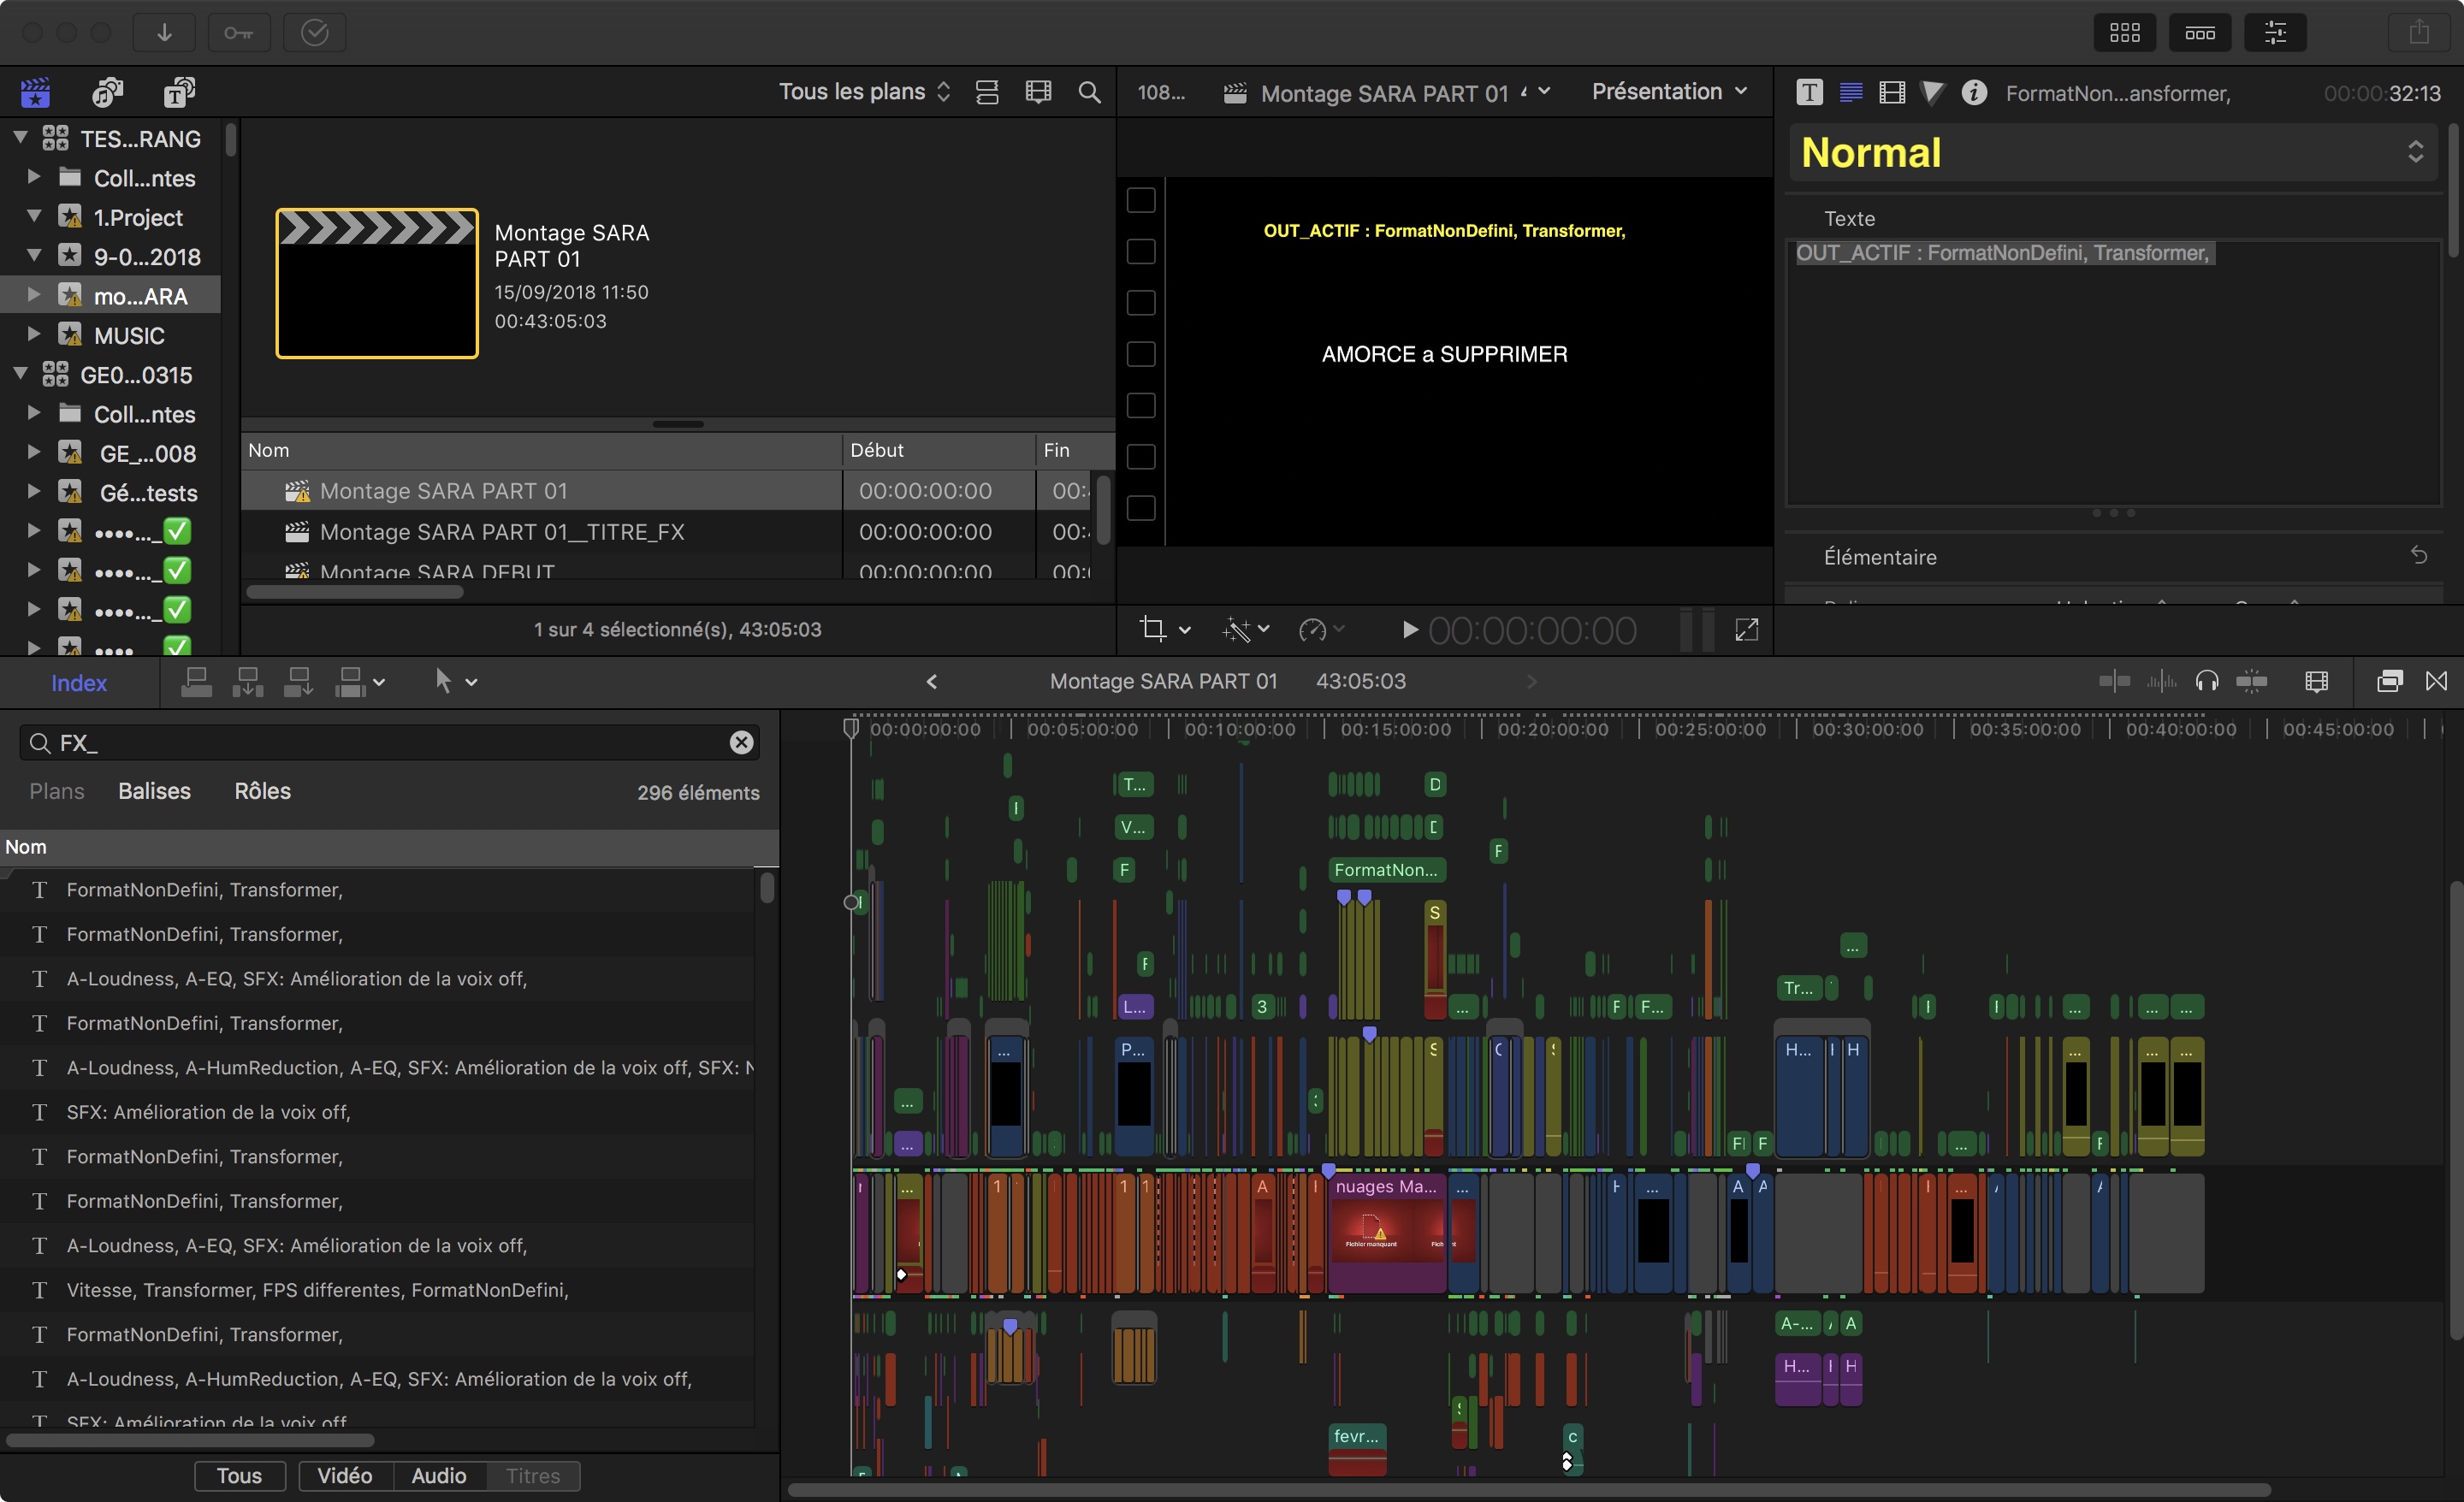Viewport: 2464px width, 1502px height.
Task: Expand the MUSIC event
Action: [33, 333]
